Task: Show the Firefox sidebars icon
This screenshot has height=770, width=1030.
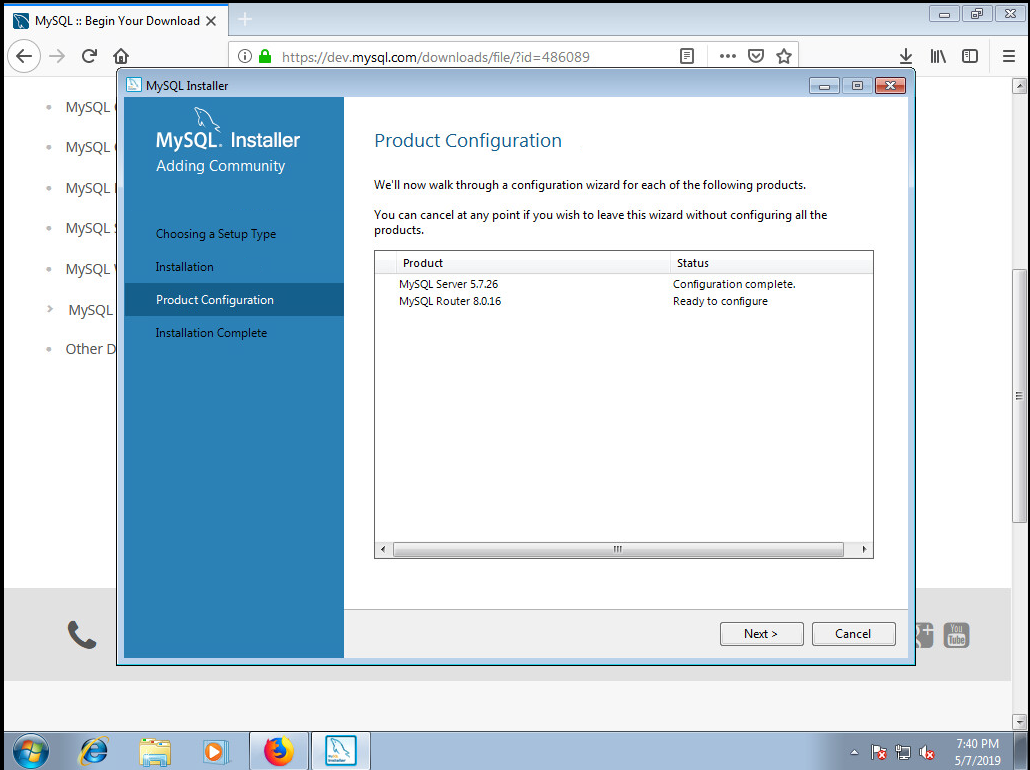Action: [970, 56]
